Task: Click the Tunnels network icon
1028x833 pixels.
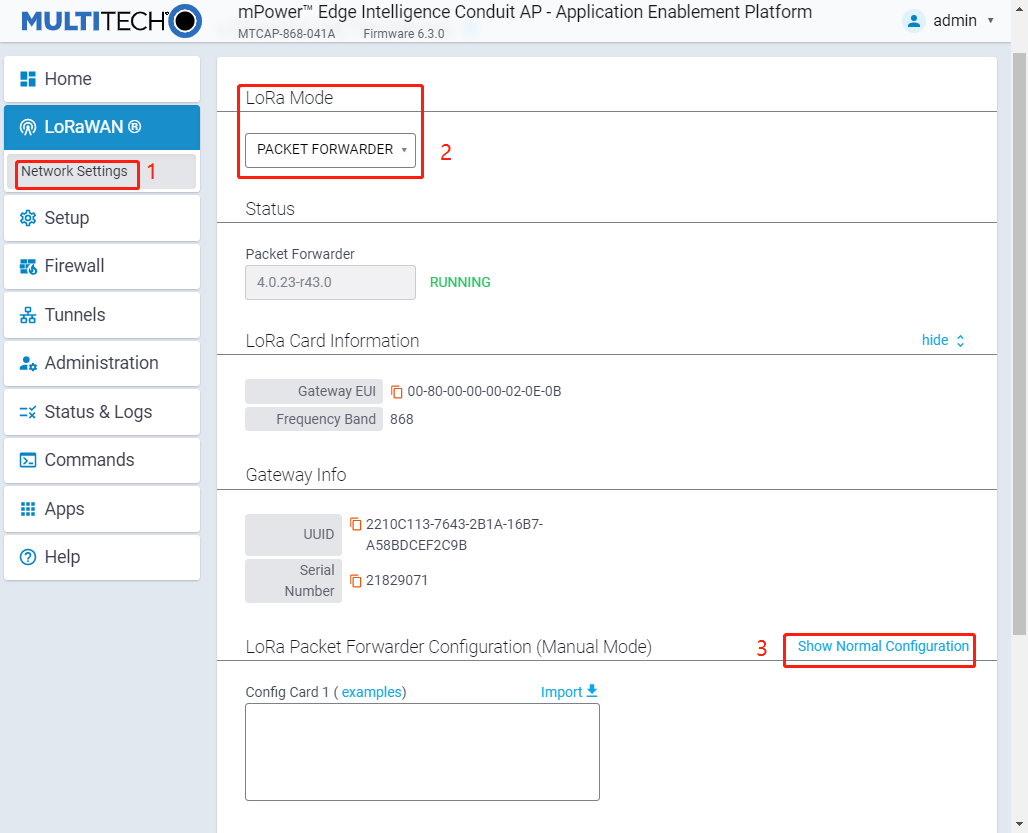Action: tap(28, 315)
